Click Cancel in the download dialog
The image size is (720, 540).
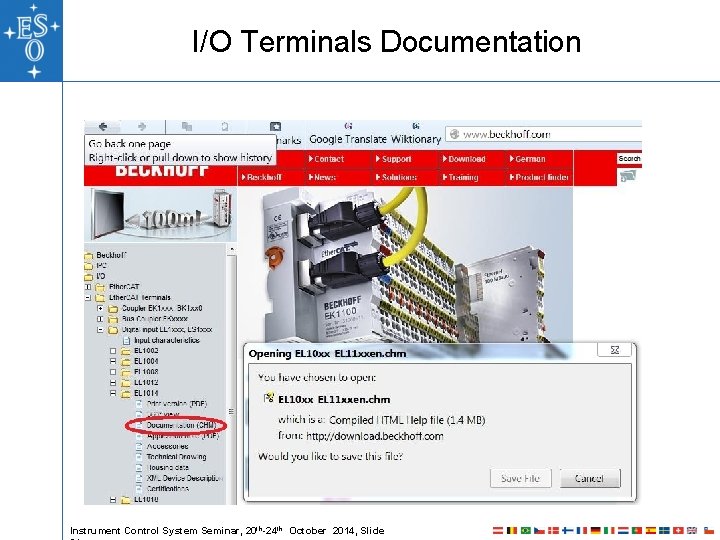point(590,478)
